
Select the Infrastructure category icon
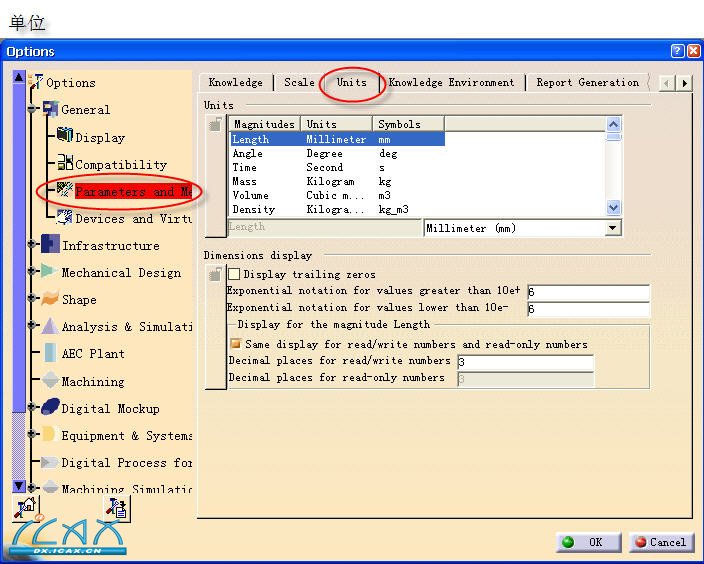tap(50, 245)
